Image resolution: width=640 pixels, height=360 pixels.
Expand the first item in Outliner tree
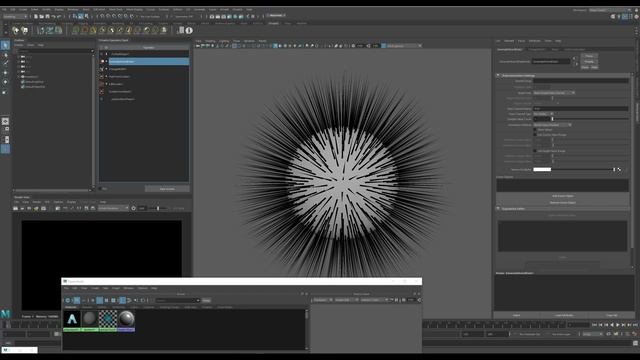(x=19, y=56)
